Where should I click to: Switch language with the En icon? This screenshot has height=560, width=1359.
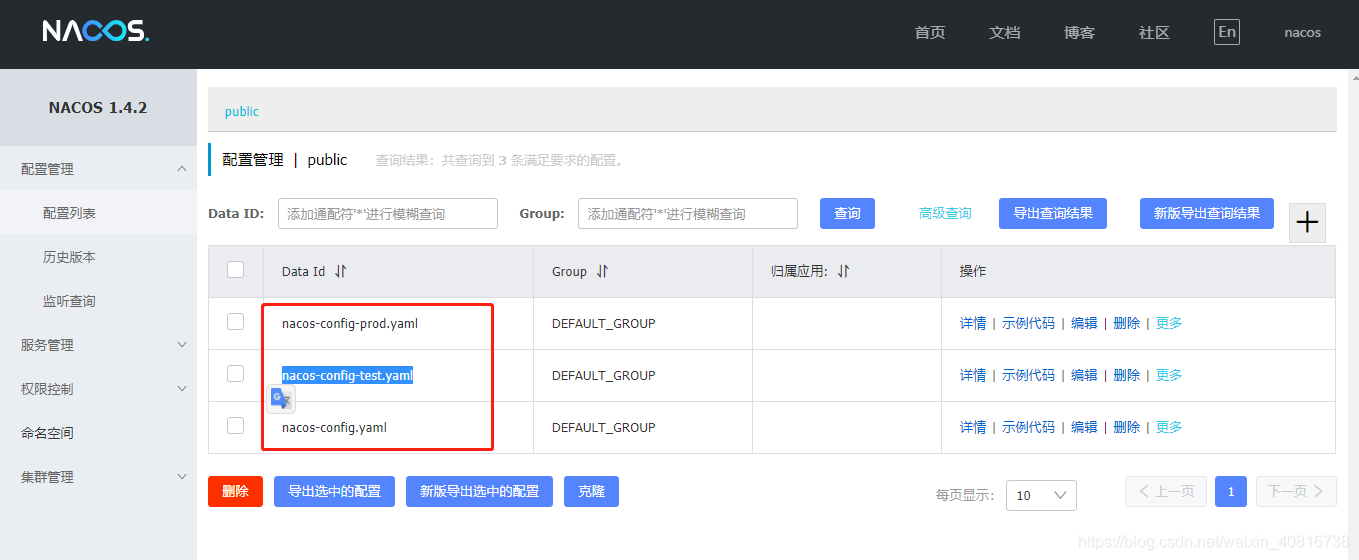pyautogui.click(x=1227, y=32)
